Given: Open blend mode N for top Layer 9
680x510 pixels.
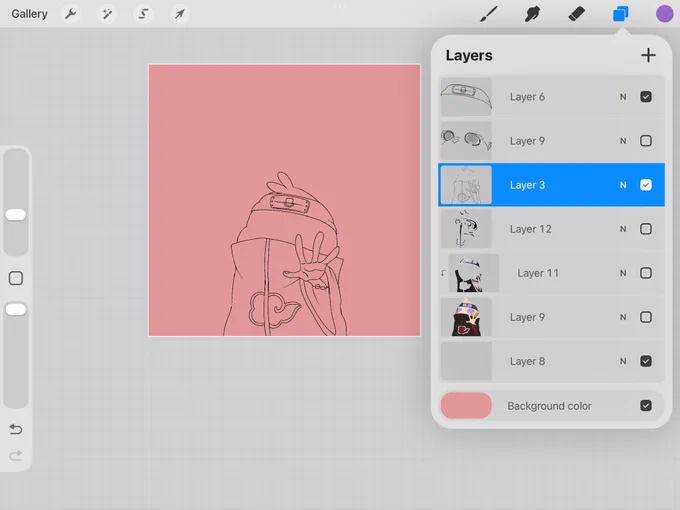Looking at the screenshot, I should click(x=623, y=141).
